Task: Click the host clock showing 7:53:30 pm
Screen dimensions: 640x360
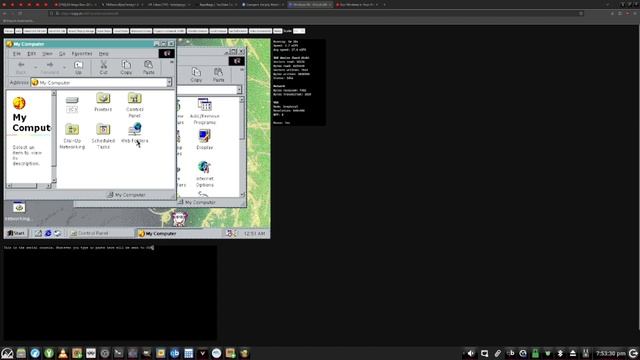Action: pyautogui.click(x=611, y=353)
